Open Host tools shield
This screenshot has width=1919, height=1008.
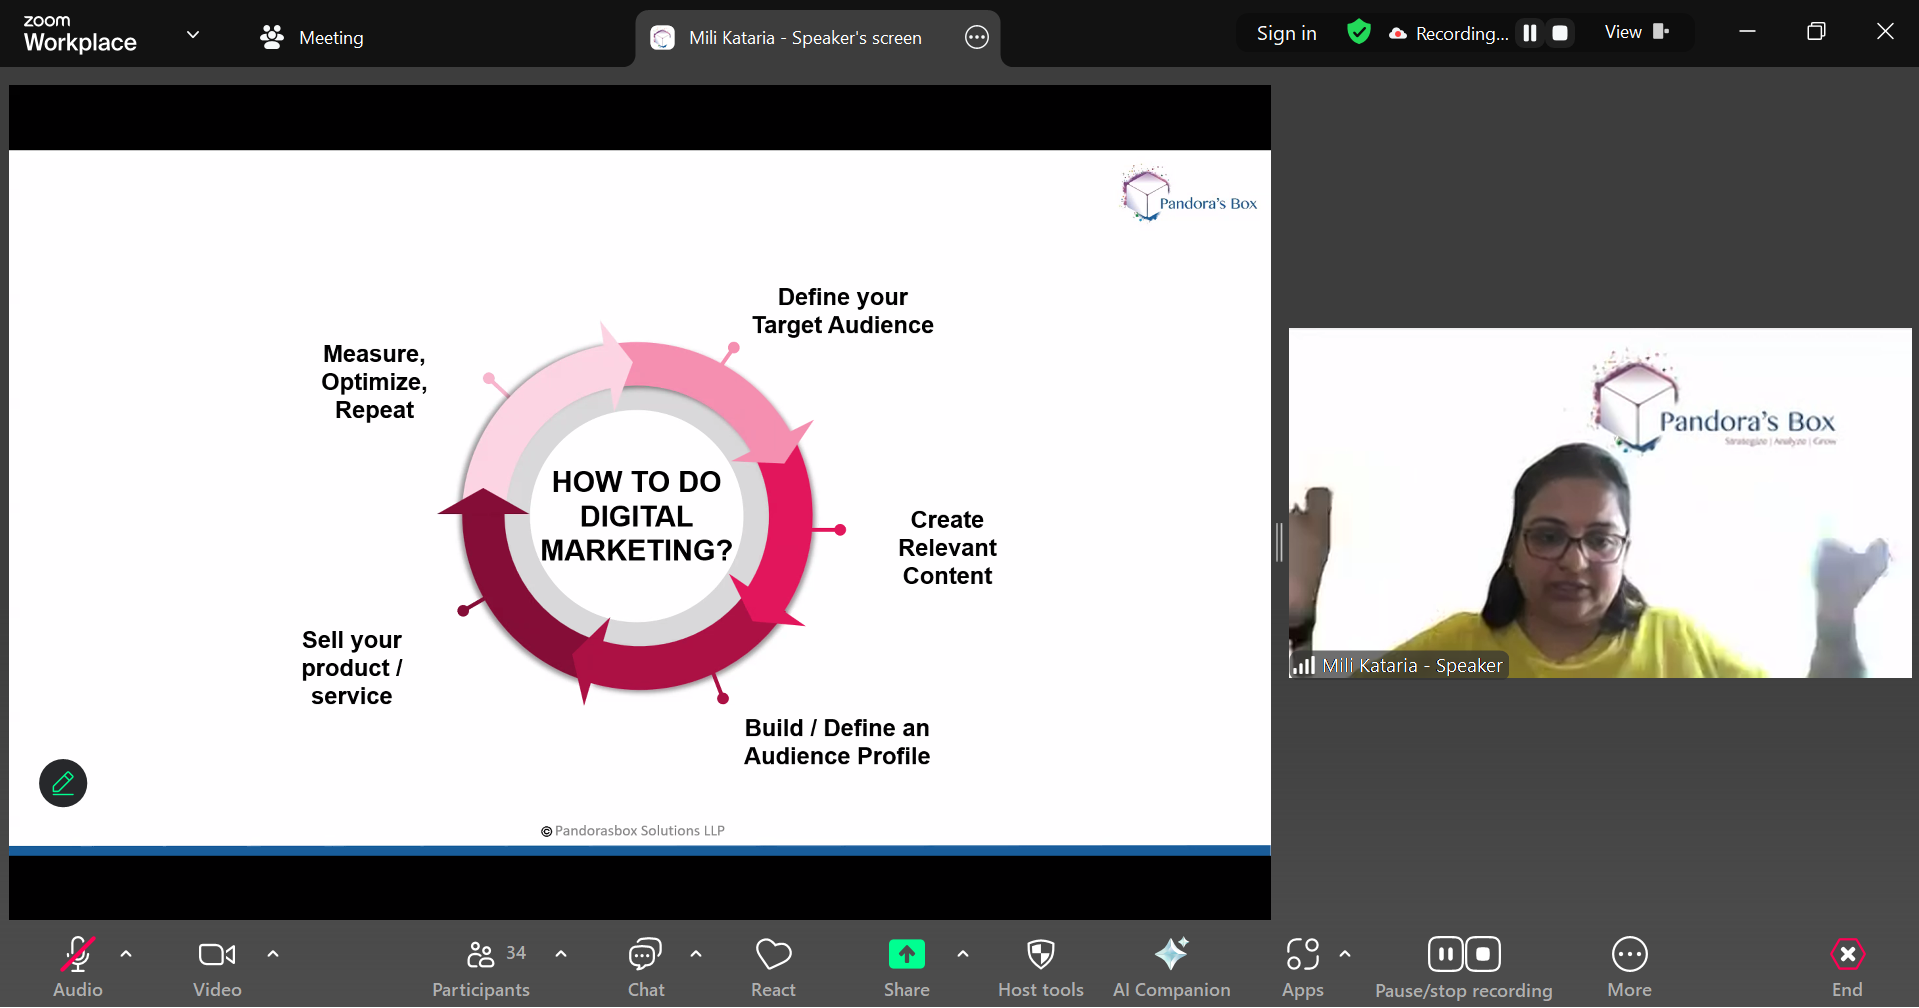point(1040,966)
